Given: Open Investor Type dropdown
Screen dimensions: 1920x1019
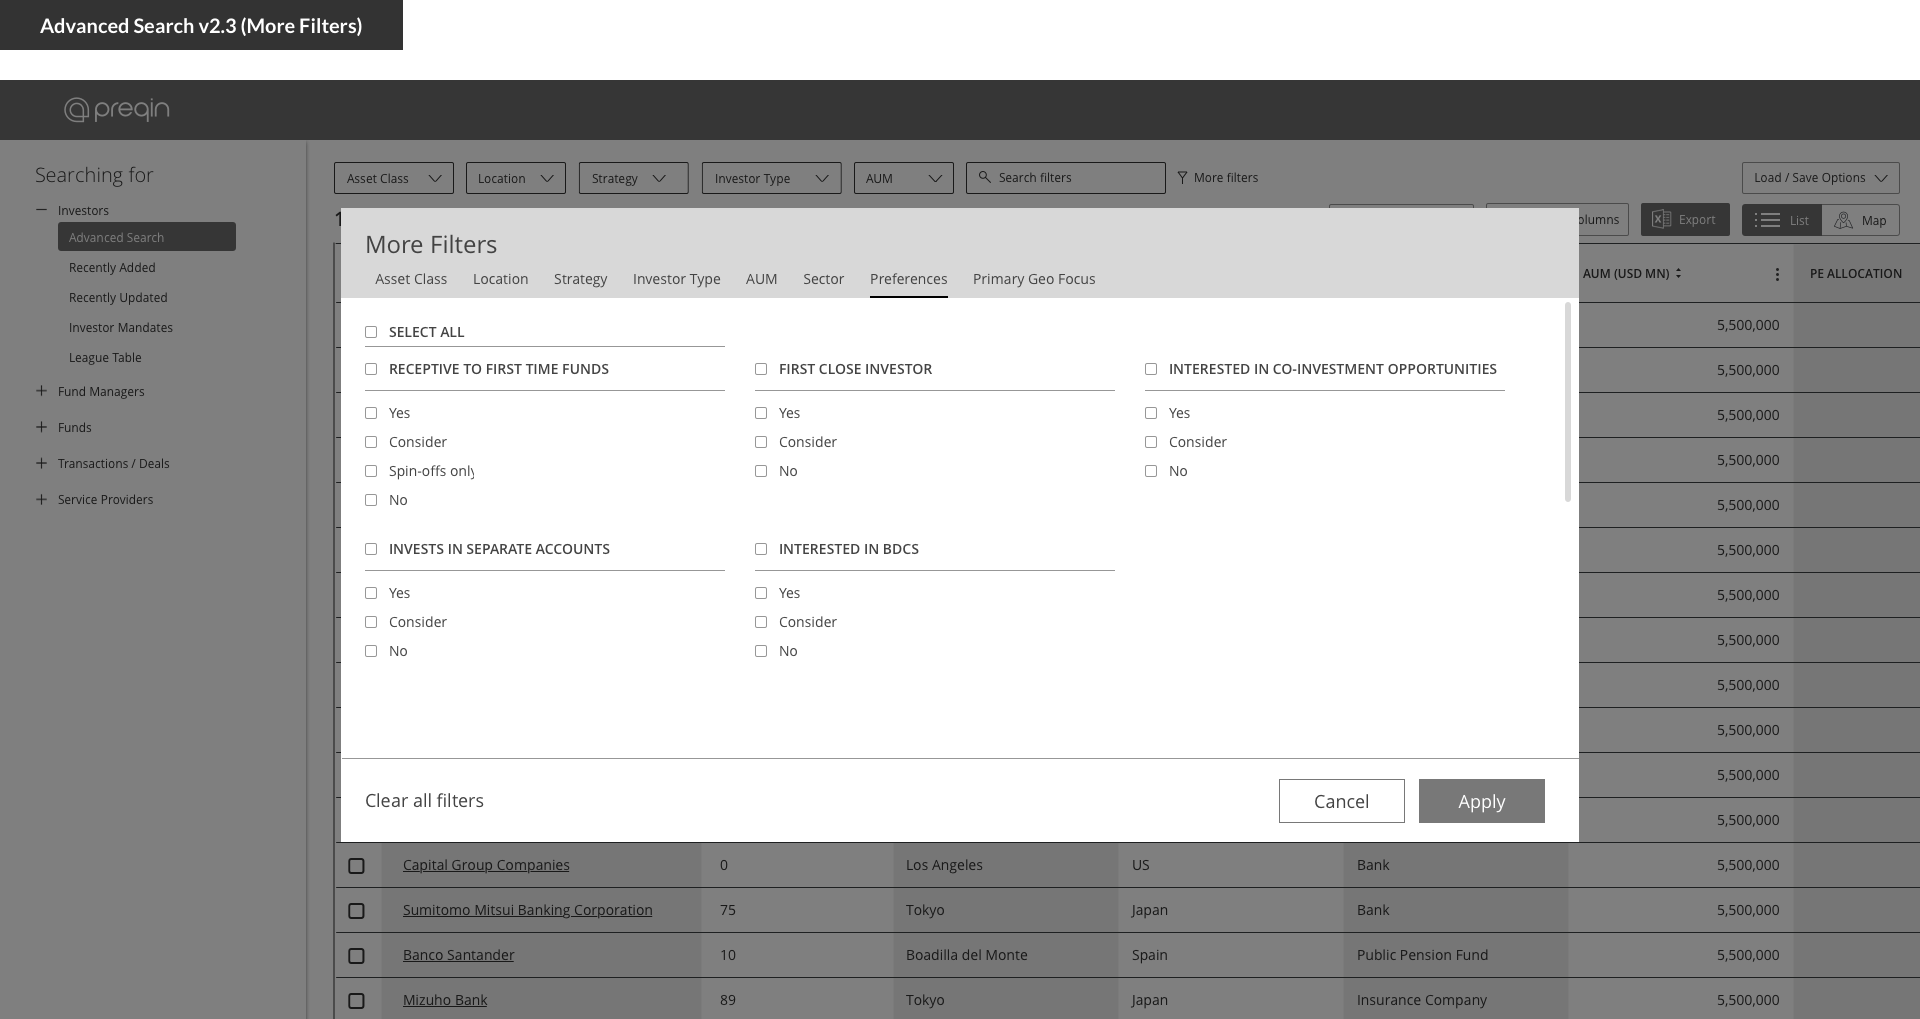Looking at the screenshot, I should point(772,178).
